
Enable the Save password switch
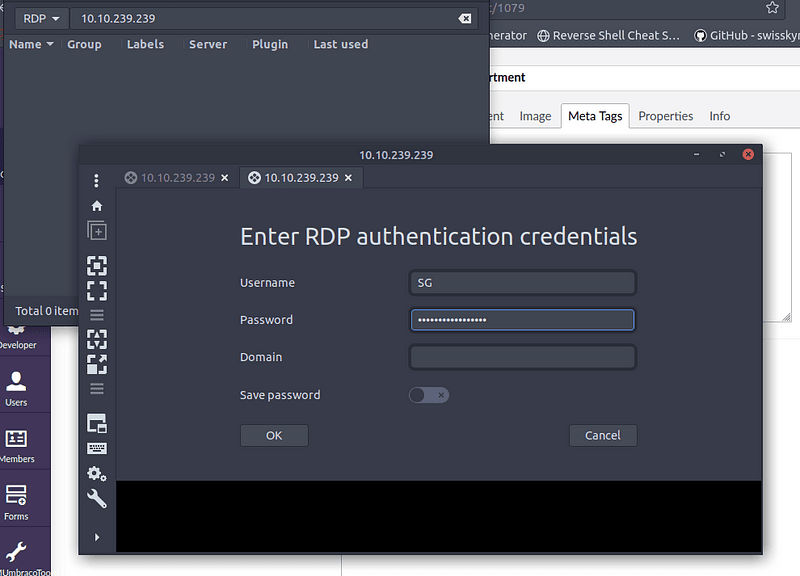429,395
